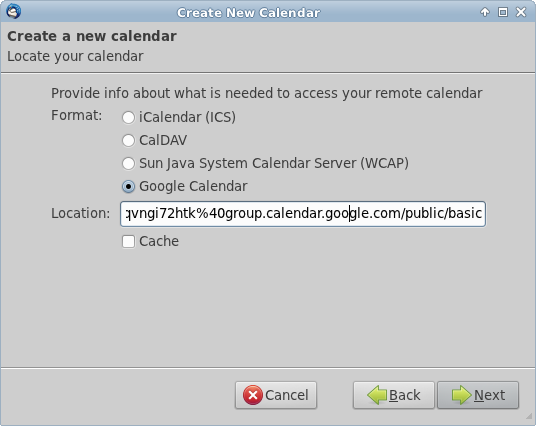The image size is (536, 426).
Task: Select the iCalendar (ICS) format radio button
Action: (129, 117)
